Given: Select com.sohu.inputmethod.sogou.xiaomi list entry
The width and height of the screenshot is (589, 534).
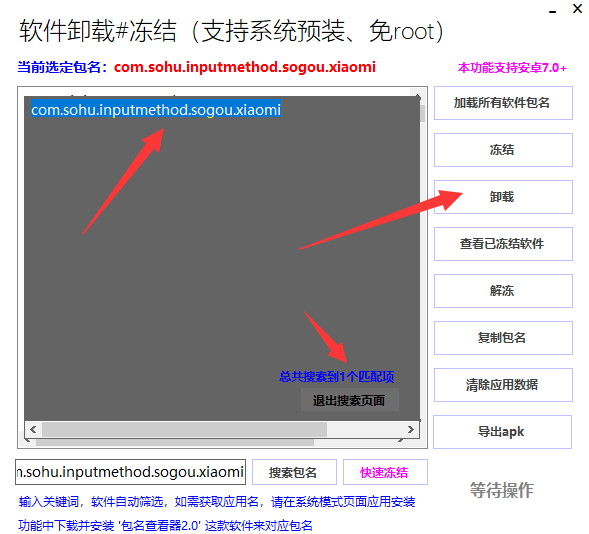Looking at the screenshot, I should [x=156, y=110].
